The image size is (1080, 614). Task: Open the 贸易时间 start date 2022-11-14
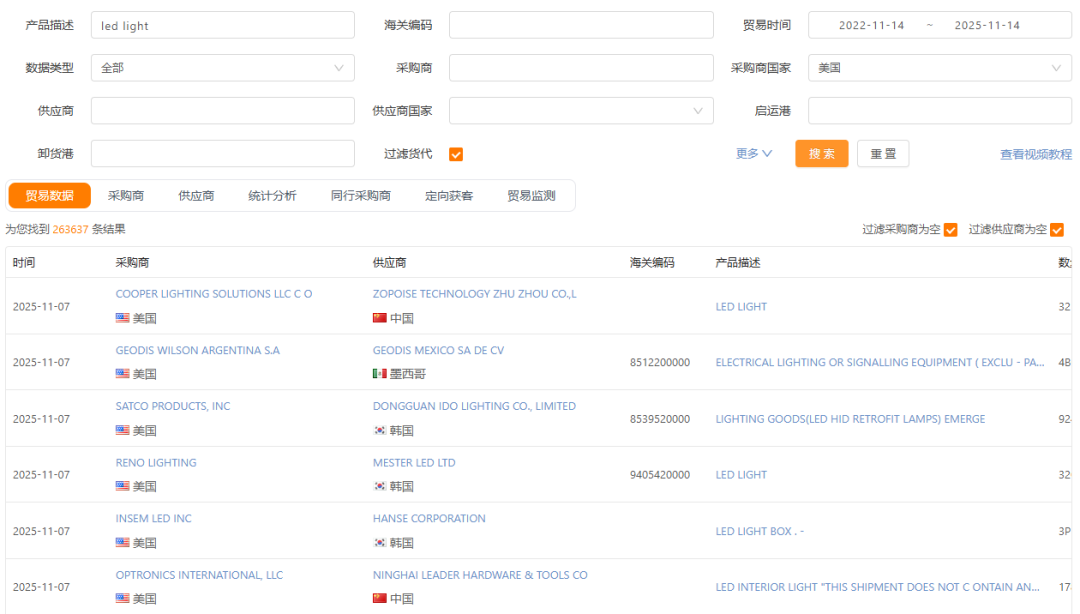pyautogui.click(x=871, y=25)
